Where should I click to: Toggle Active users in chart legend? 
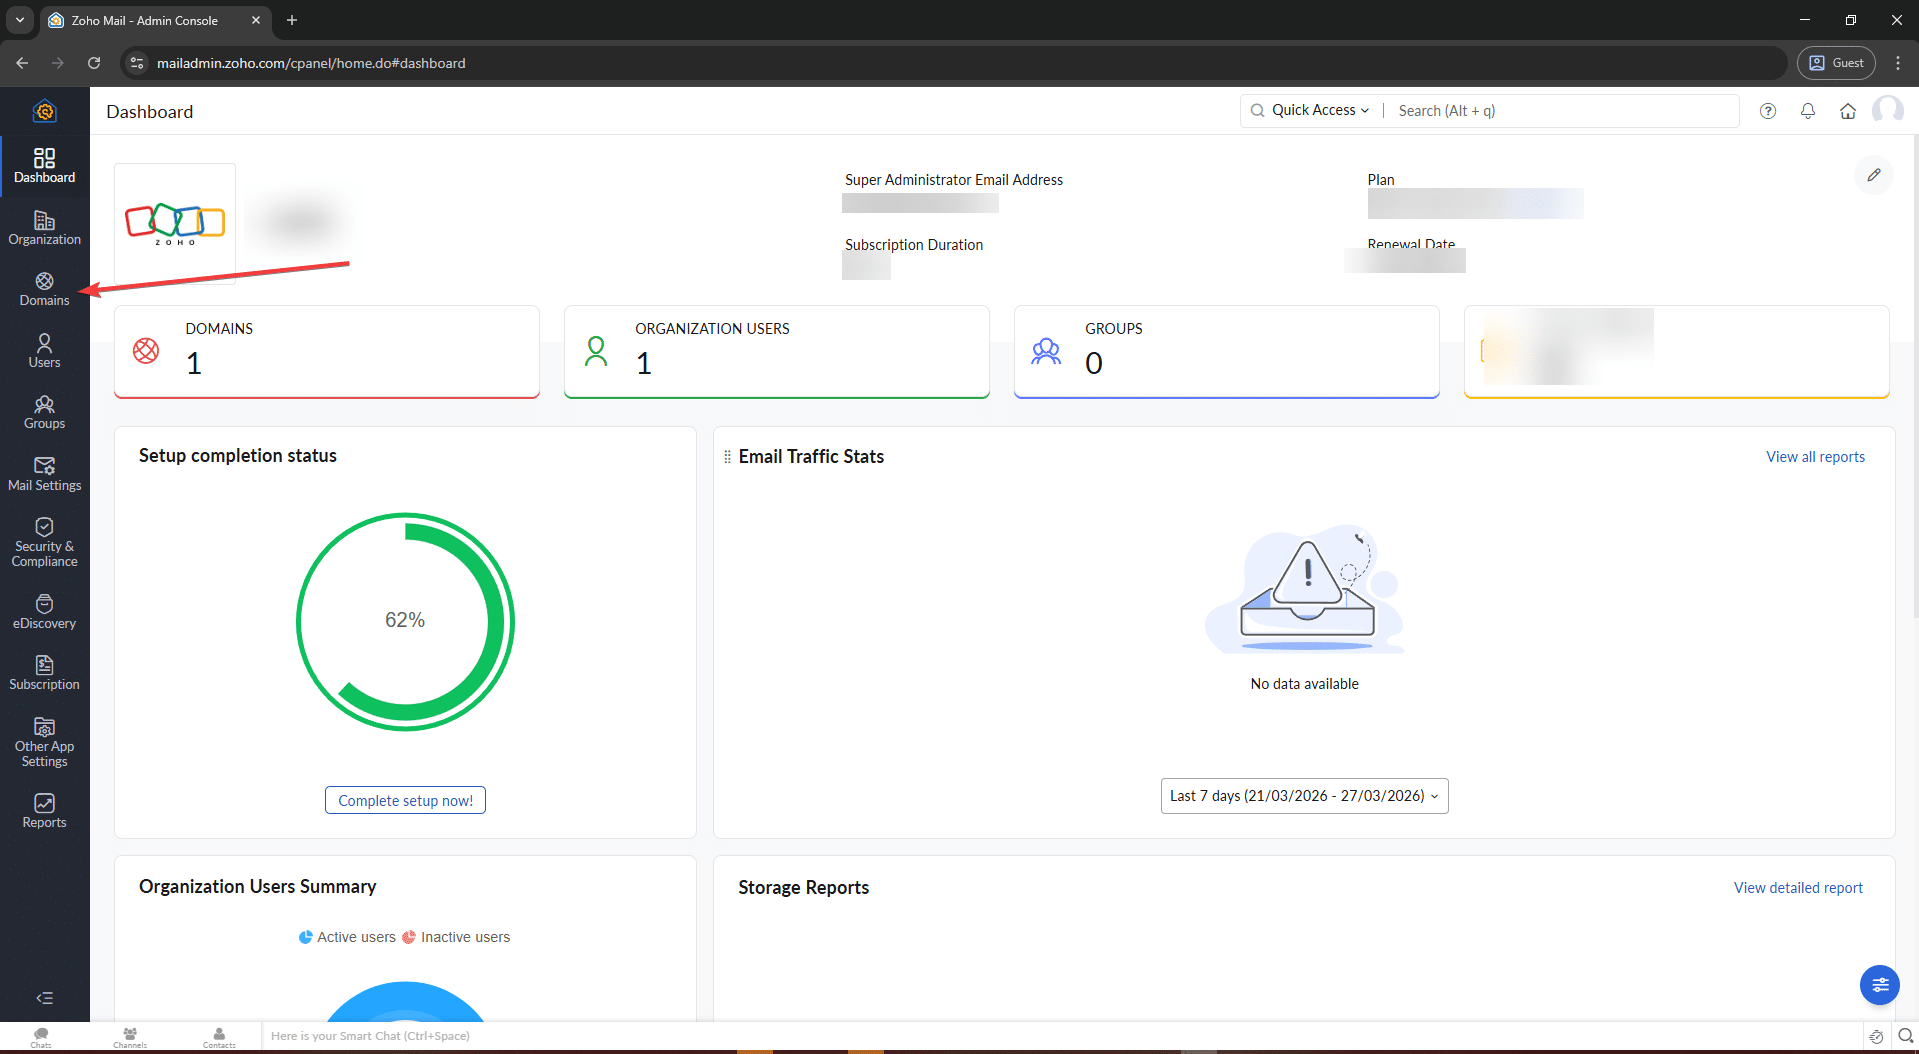coord(347,937)
